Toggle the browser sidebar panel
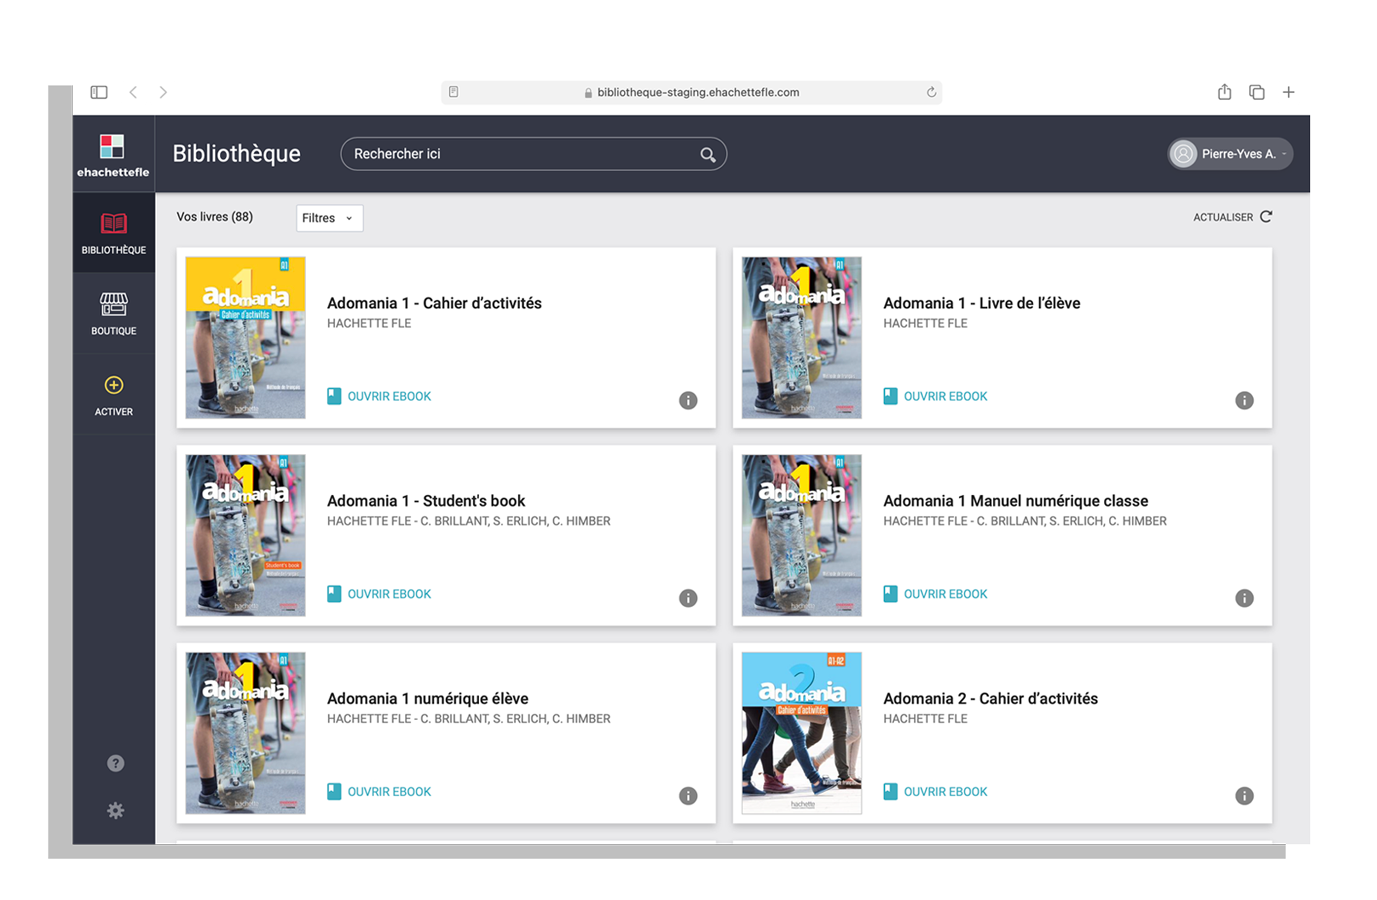Screen dimensions: 1377x900 click(x=99, y=92)
